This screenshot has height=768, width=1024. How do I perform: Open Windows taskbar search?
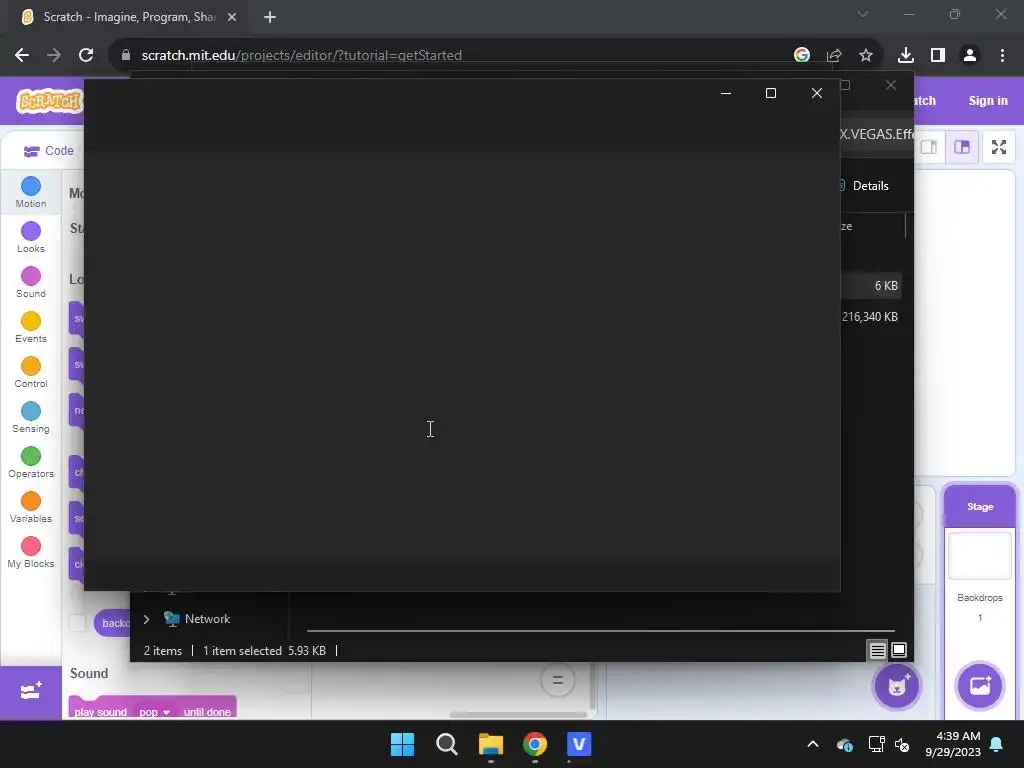coord(447,744)
